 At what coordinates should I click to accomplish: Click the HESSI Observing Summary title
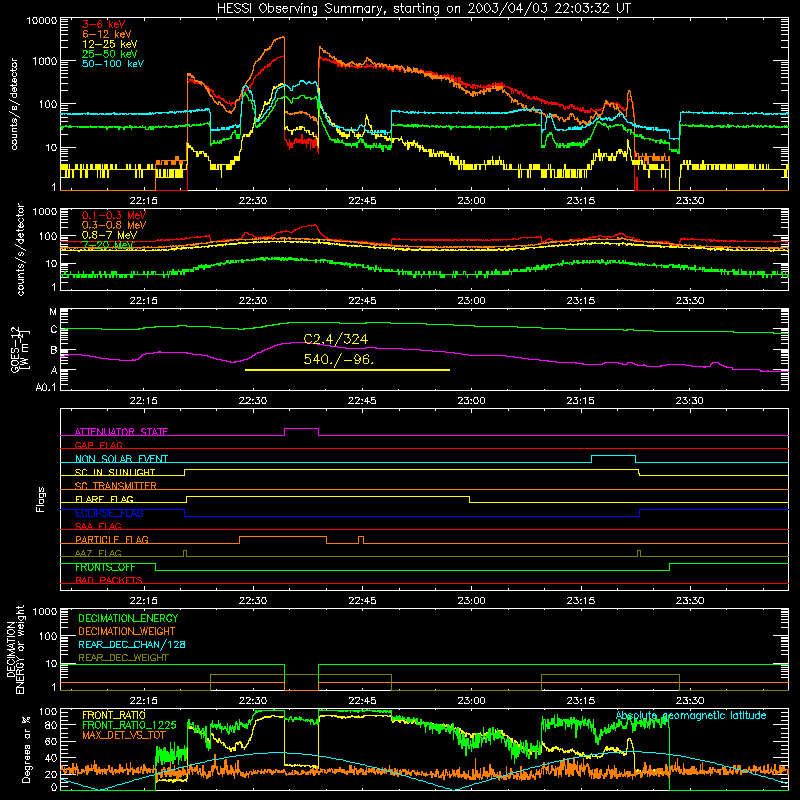coord(424,9)
